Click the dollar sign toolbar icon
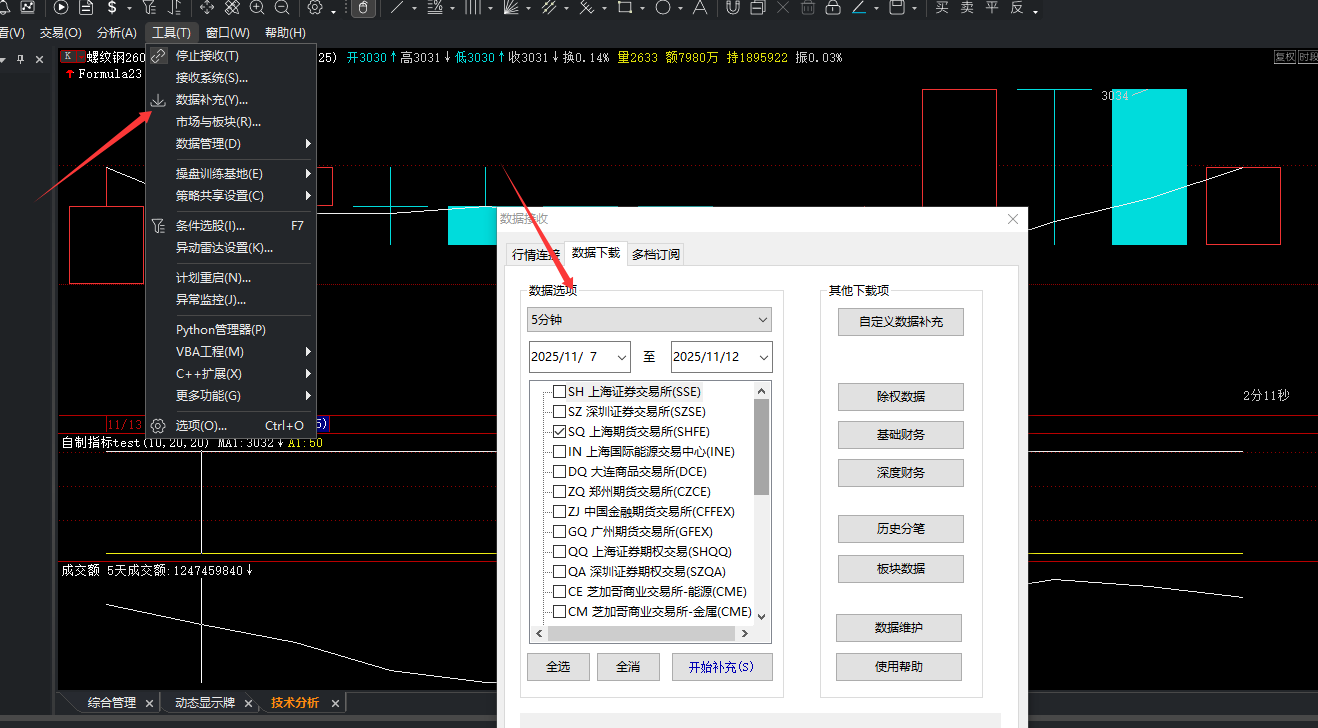 (x=112, y=8)
